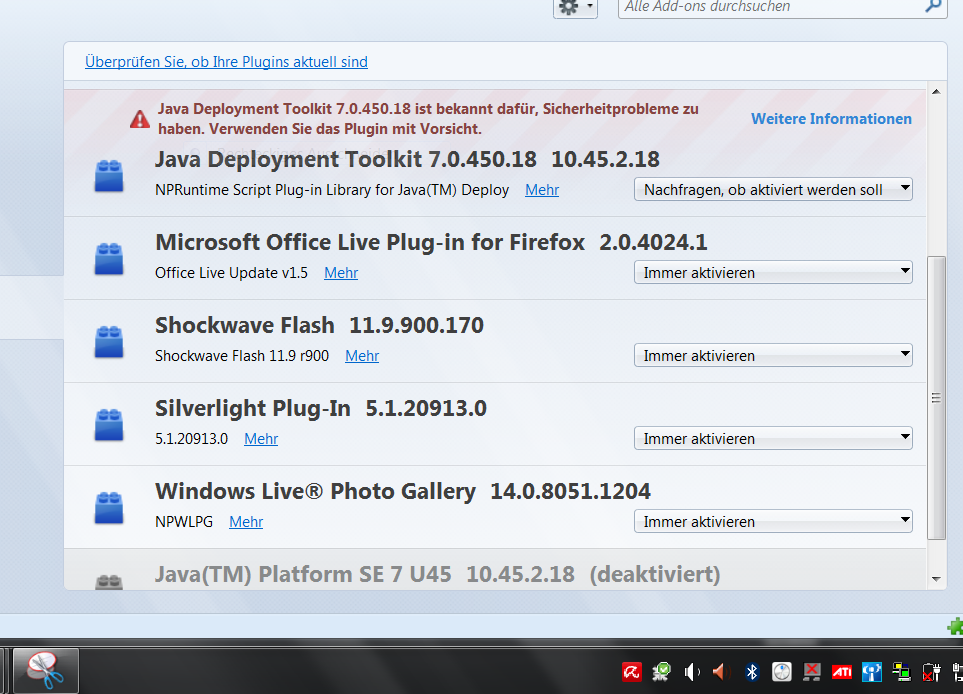
Task: Open activation dropdown for Microsoft Office Live Plug-in
Action: point(773,272)
